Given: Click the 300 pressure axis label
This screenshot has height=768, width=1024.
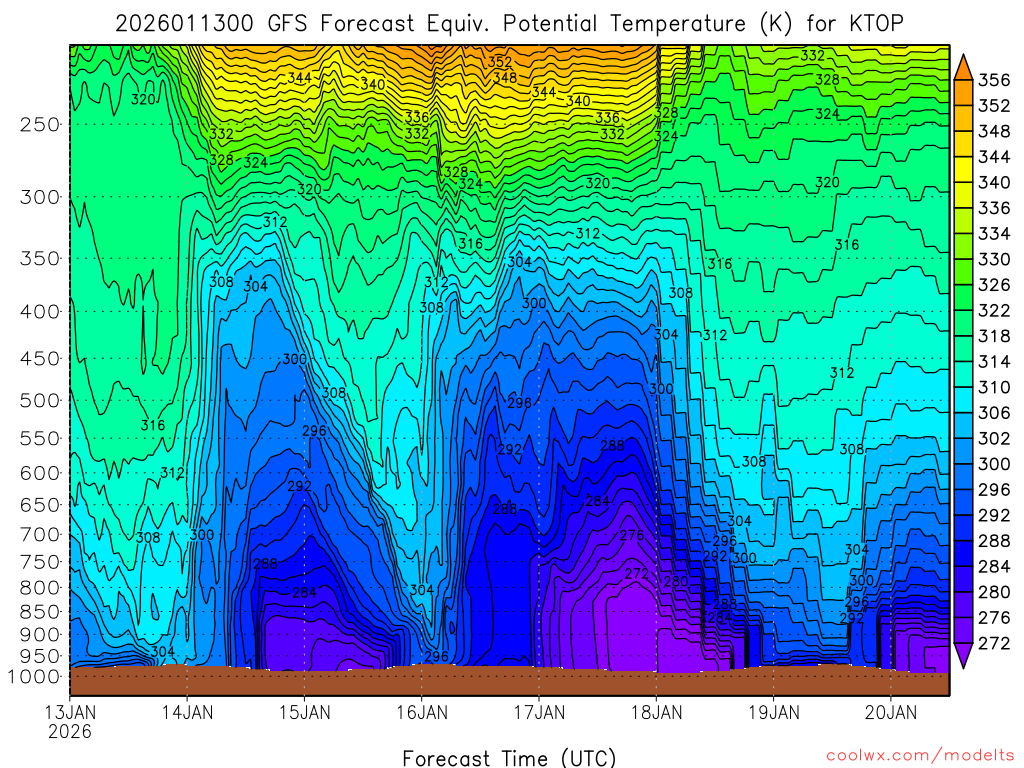Looking at the screenshot, I should 39,197.
